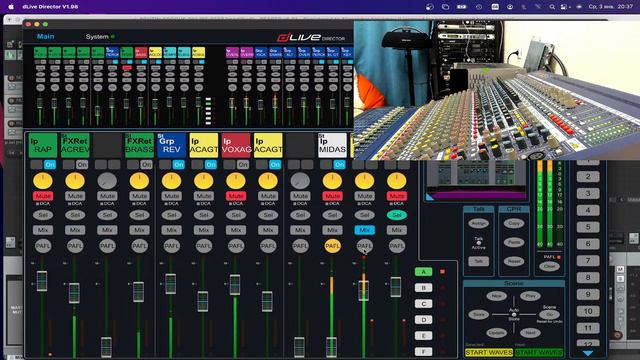Click the Paste button
This screenshot has height=360, width=640.
[514, 242]
